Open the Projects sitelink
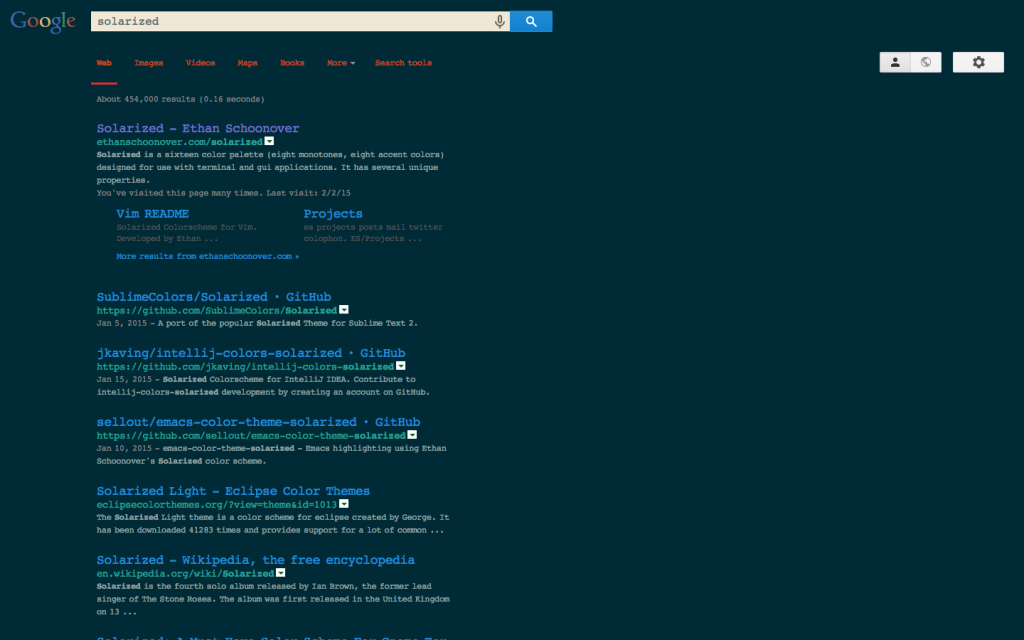 click(x=333, y=214)
